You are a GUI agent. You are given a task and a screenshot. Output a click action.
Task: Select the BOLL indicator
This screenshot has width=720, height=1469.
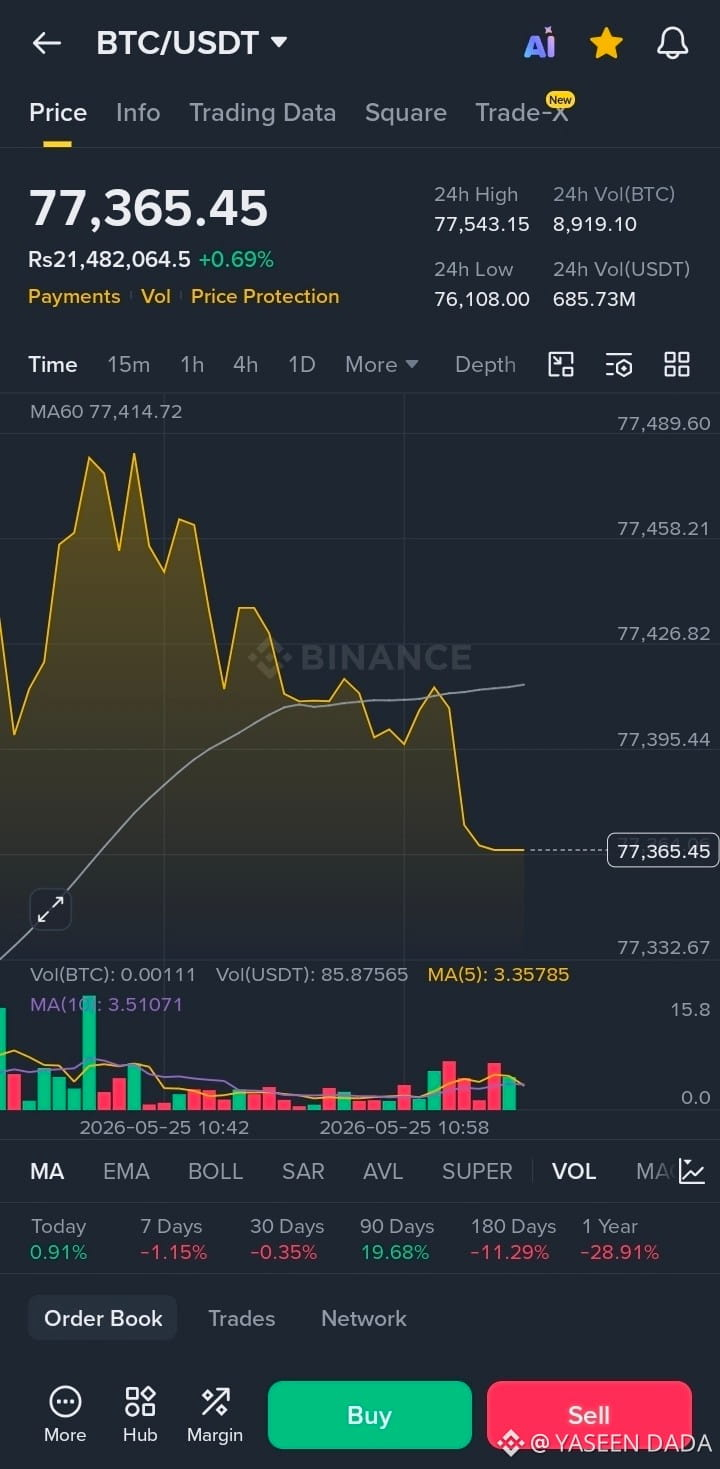pos(215,1171)
